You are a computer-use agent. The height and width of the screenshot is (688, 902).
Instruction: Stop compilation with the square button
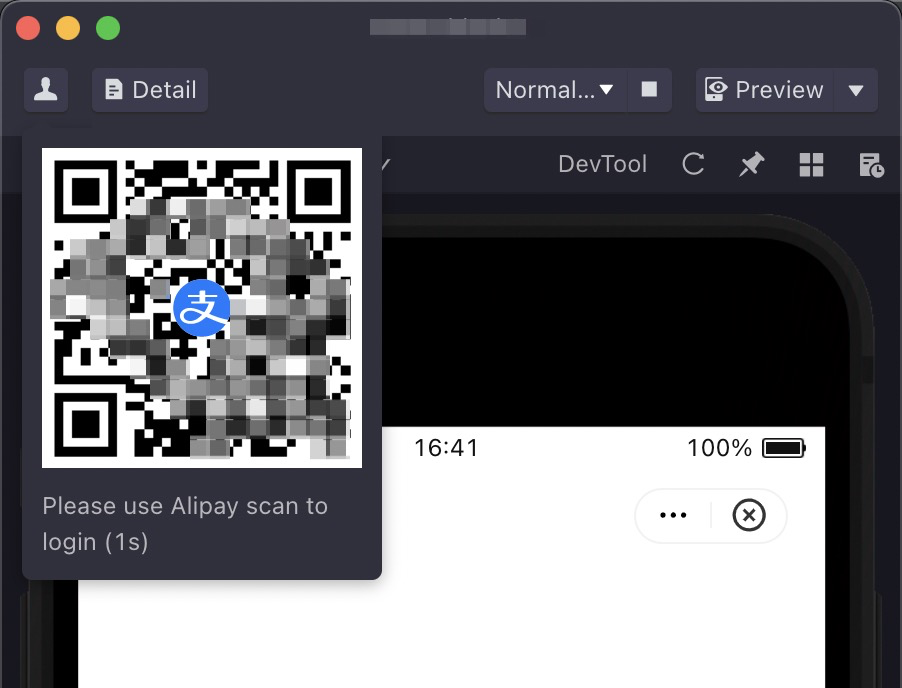[649, 90]
